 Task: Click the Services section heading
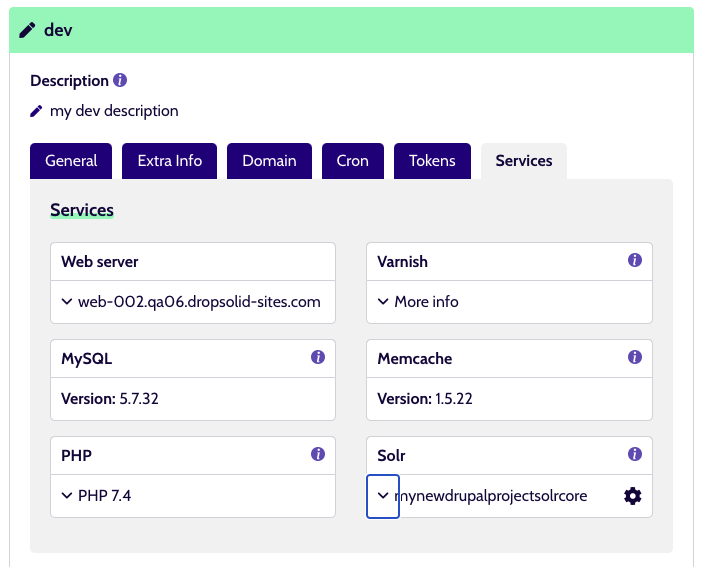tap(82, 210)
